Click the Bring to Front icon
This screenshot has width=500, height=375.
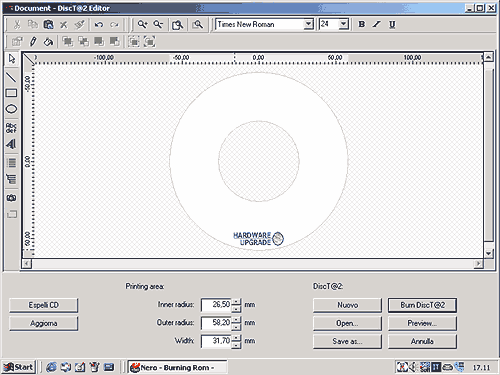(68, 42)
